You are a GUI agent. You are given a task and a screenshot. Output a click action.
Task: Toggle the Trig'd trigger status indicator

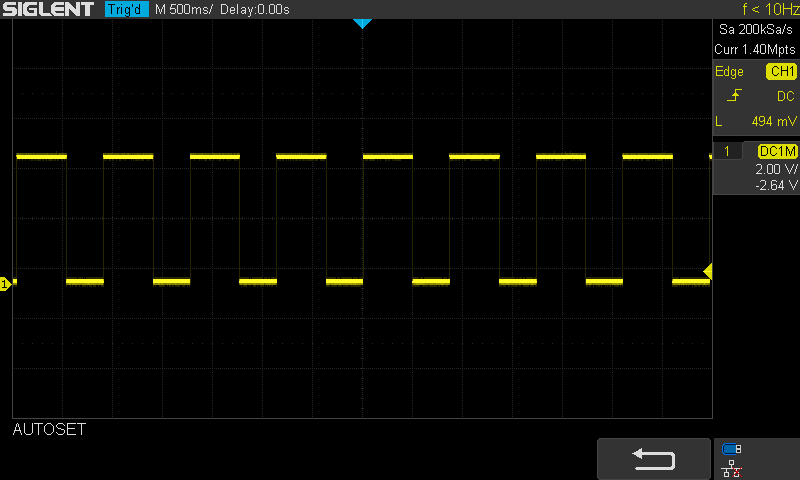pyautogui.click(x=127, y=9)
